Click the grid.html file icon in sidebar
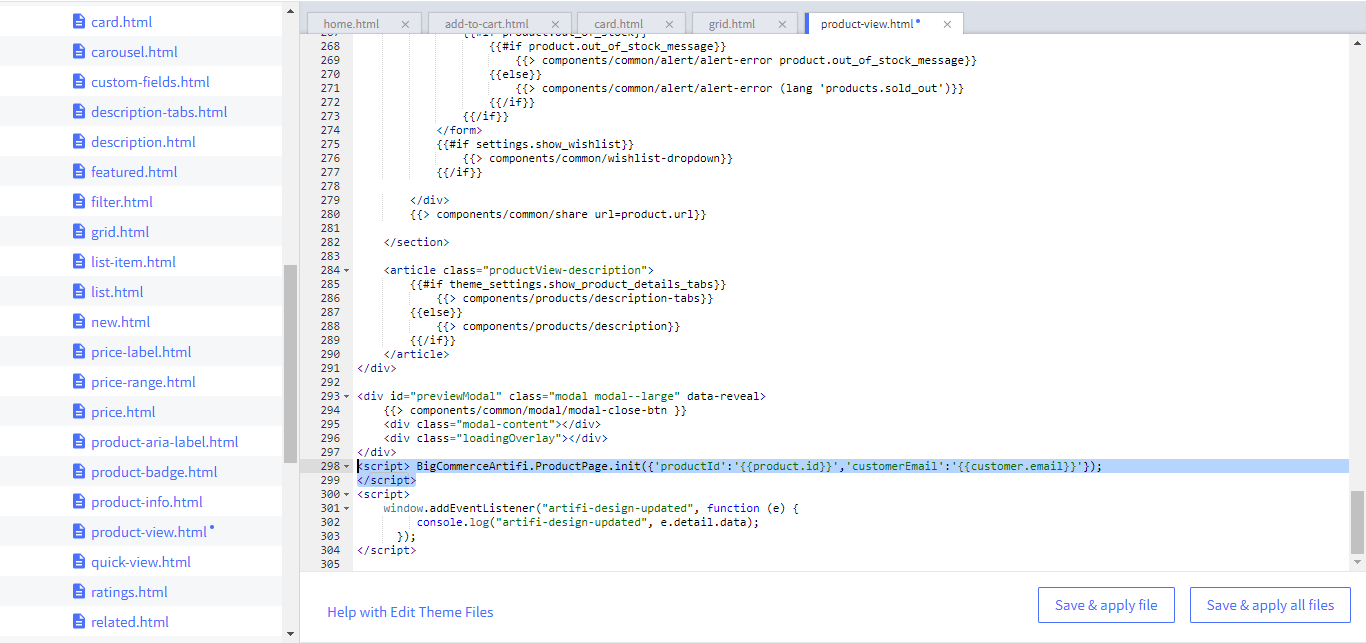1366x643 pixels. pyautogui.click(x=79, y=231)
